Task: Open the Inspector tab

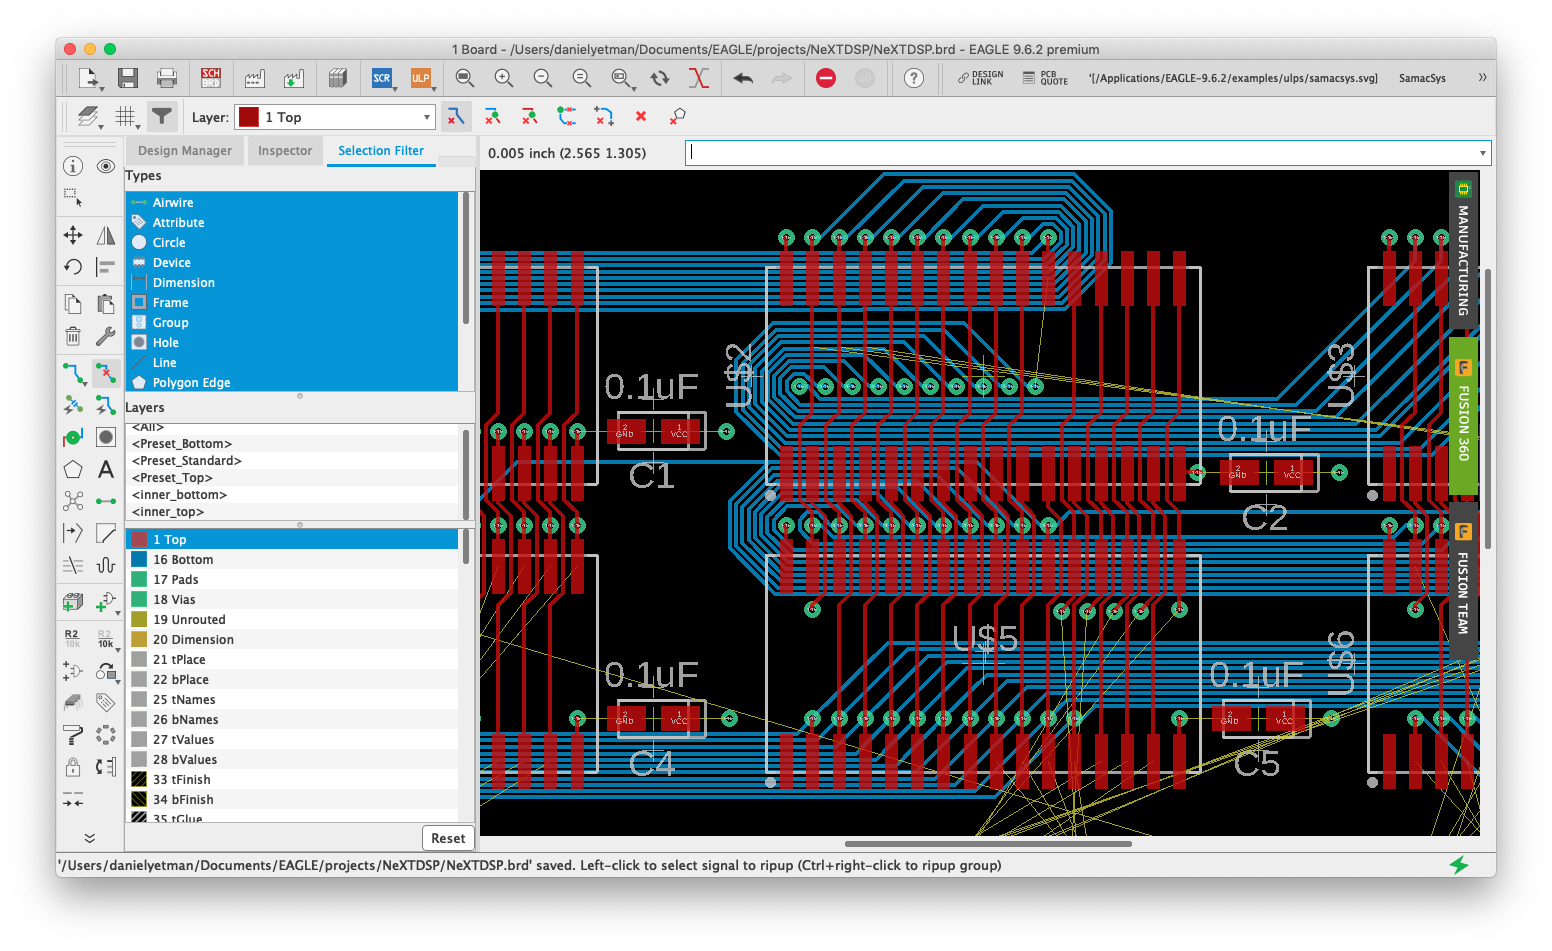Action: (x=285, y=151)
